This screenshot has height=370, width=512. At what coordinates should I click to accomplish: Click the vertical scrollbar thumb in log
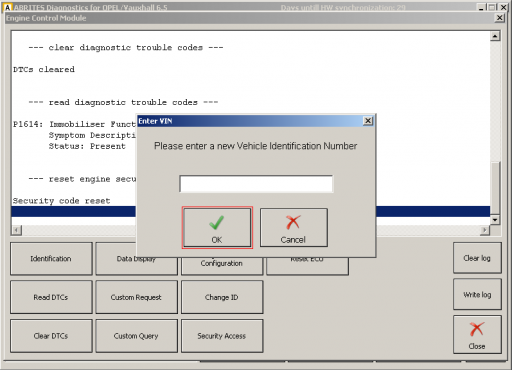495,187
